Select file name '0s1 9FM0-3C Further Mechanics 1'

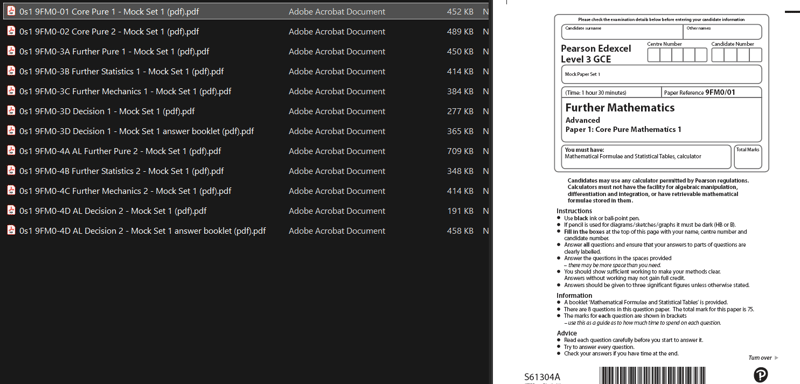click(x=125, y=91)
